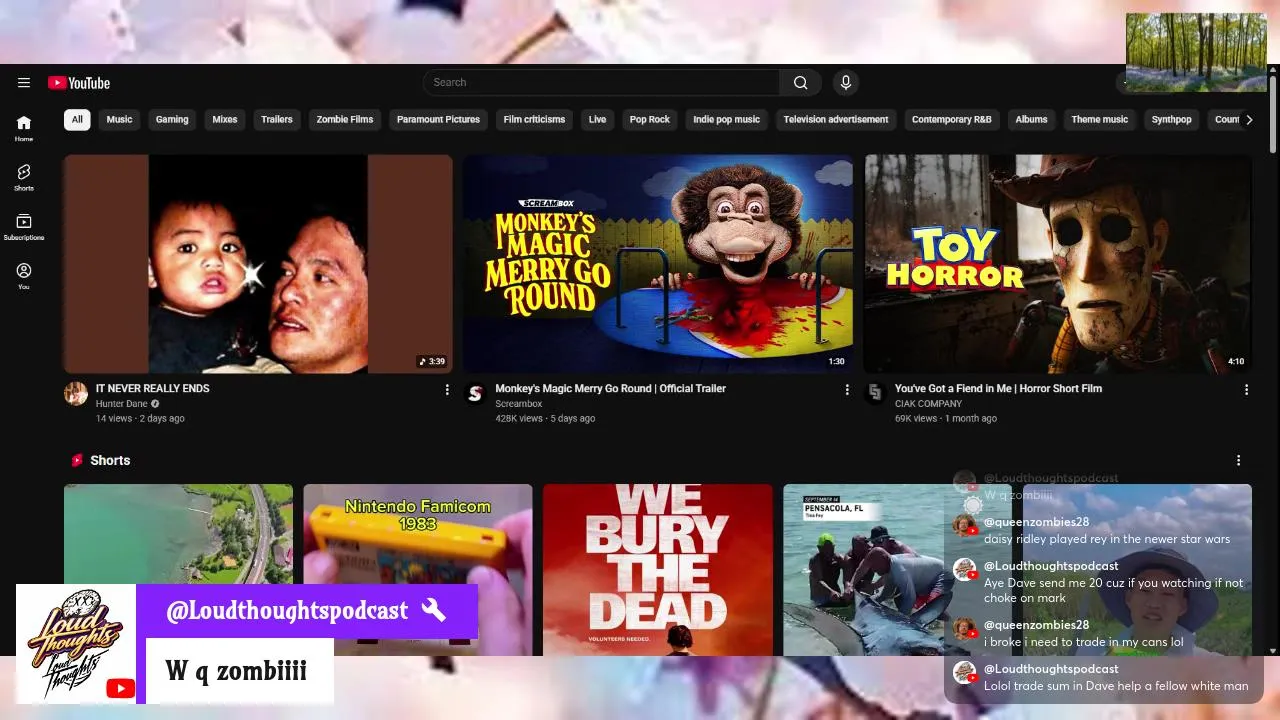The width and height of the screenshot is (1280, 720).
Task: Open the YouTube hamburger guide menu
Action: [24, 83]
